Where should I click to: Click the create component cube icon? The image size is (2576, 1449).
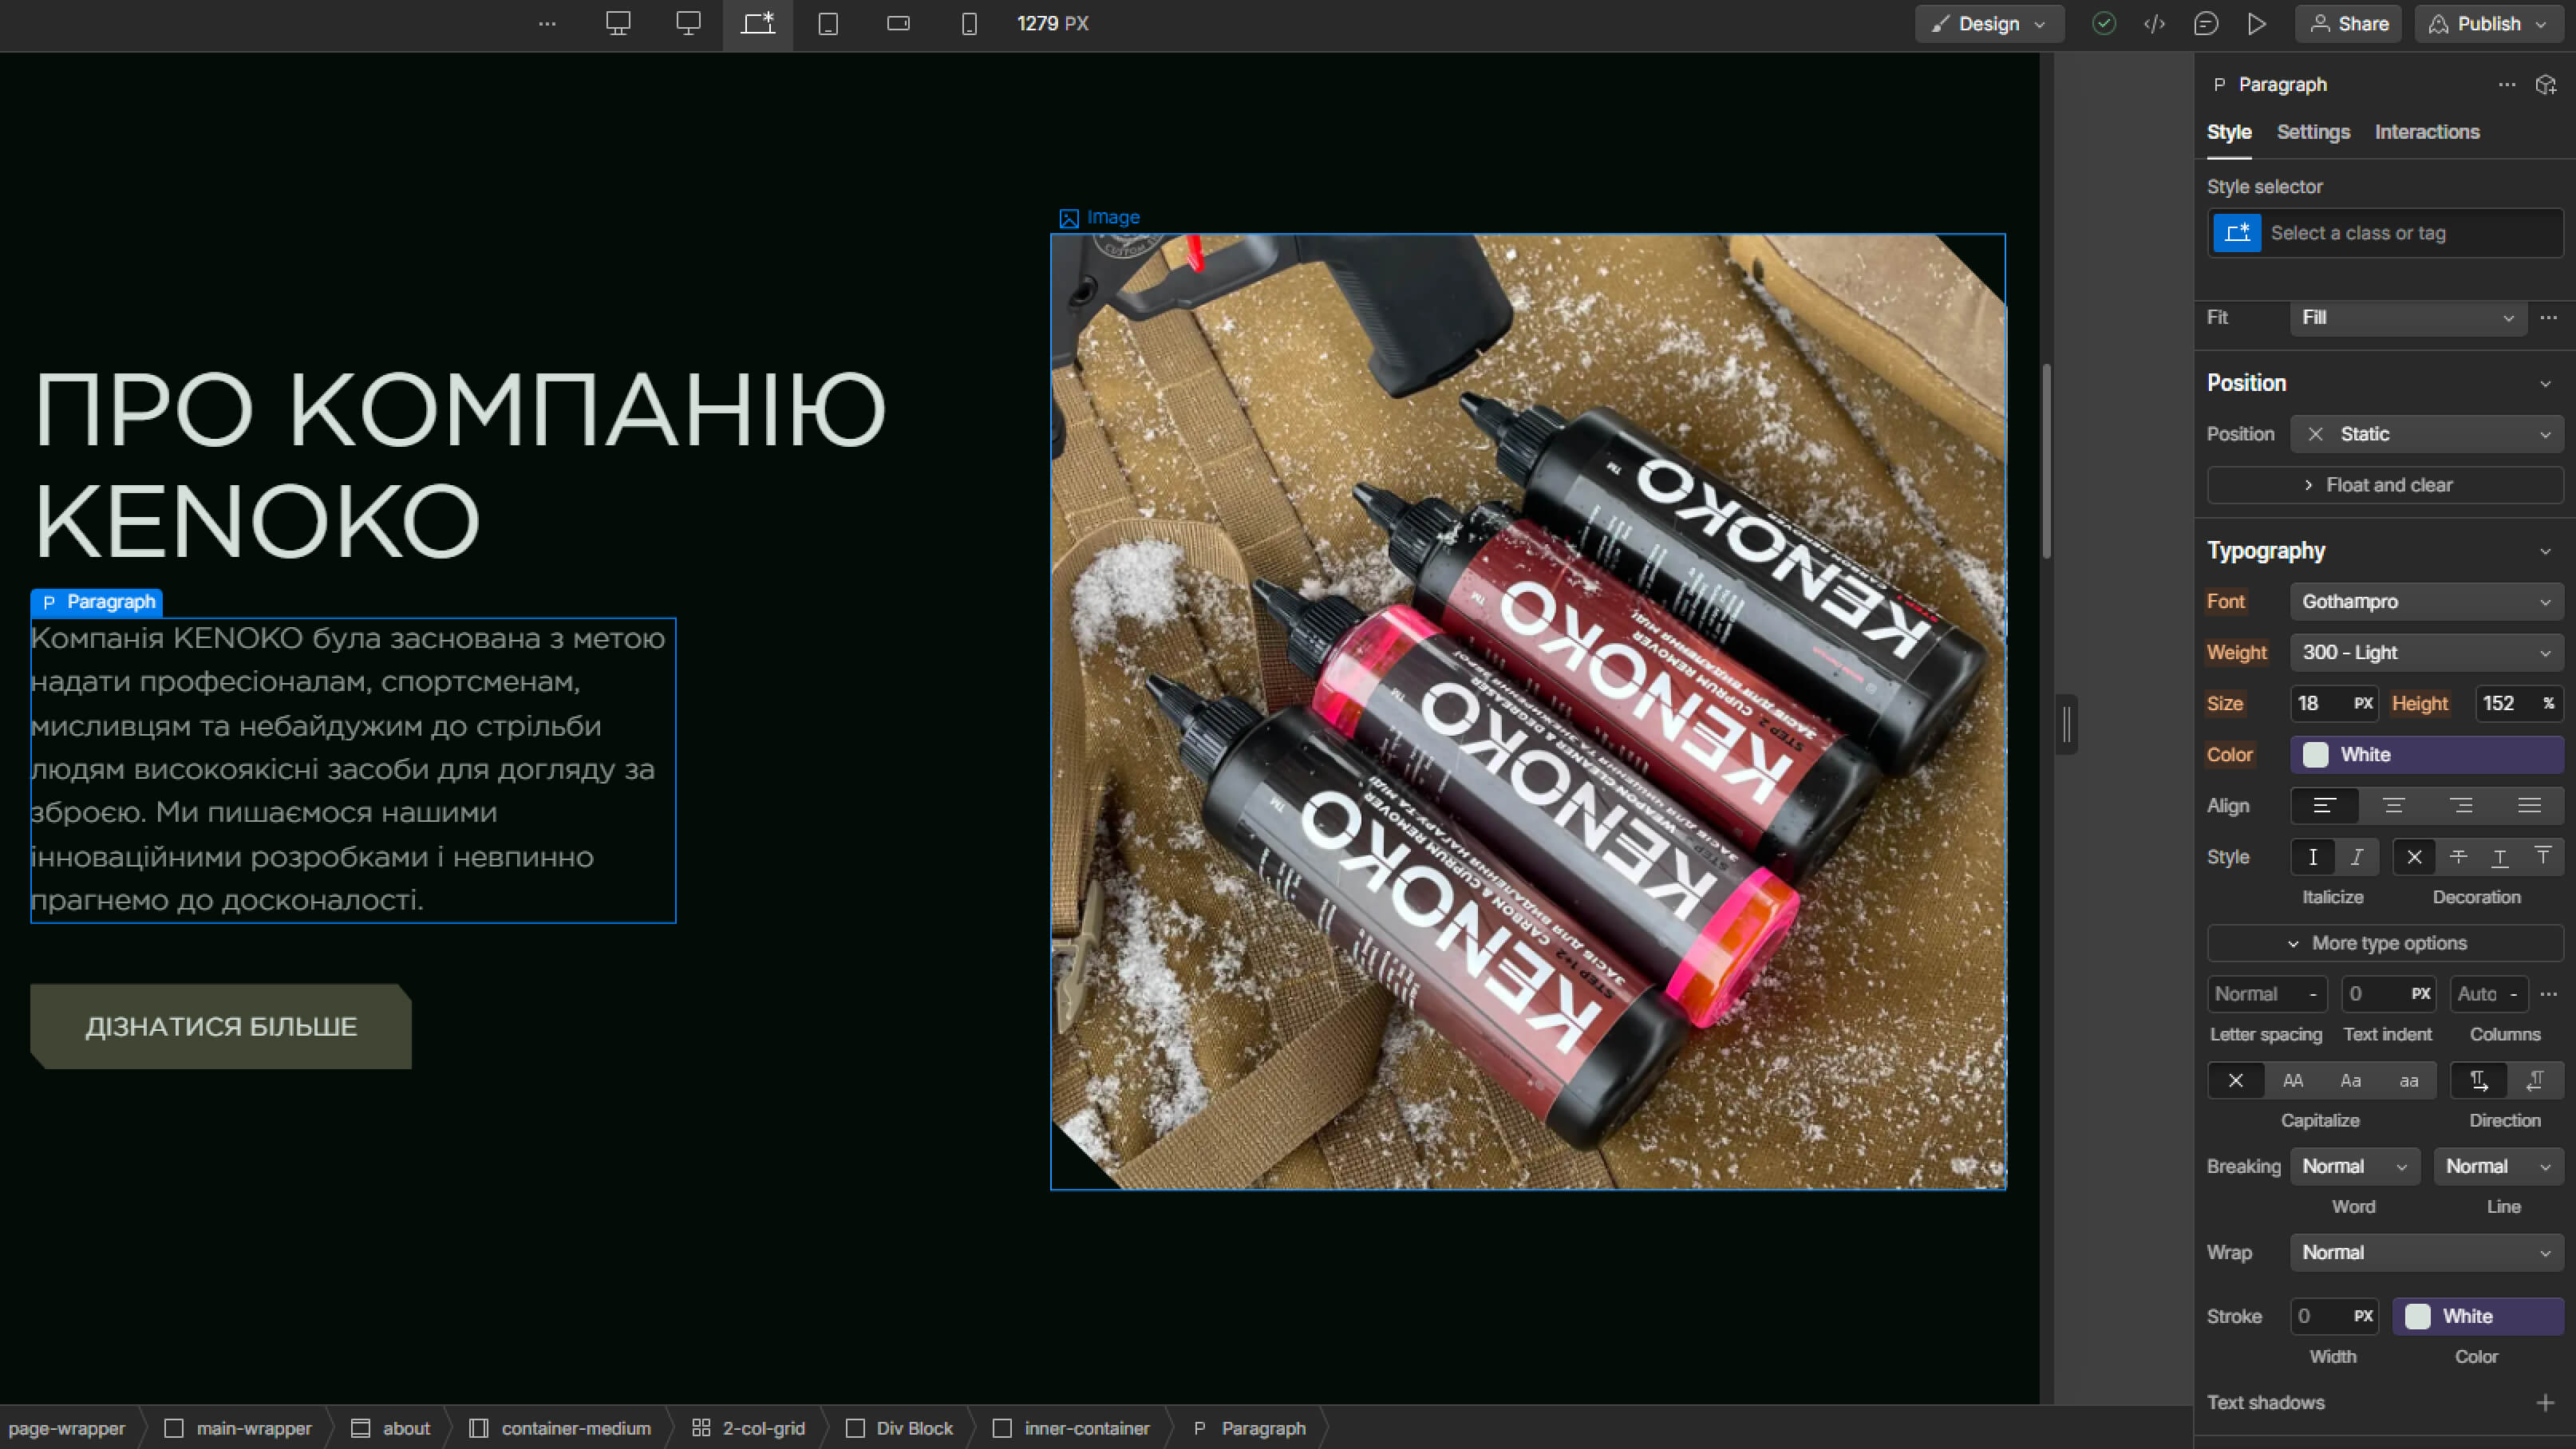2546,85
